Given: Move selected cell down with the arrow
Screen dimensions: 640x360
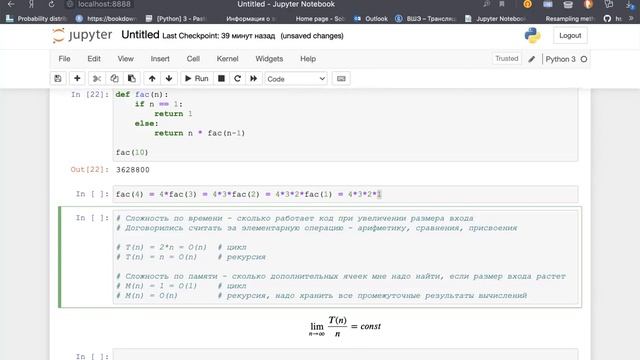Looking at the screenshot, I should pyautogui.click(x=169, y=78).
